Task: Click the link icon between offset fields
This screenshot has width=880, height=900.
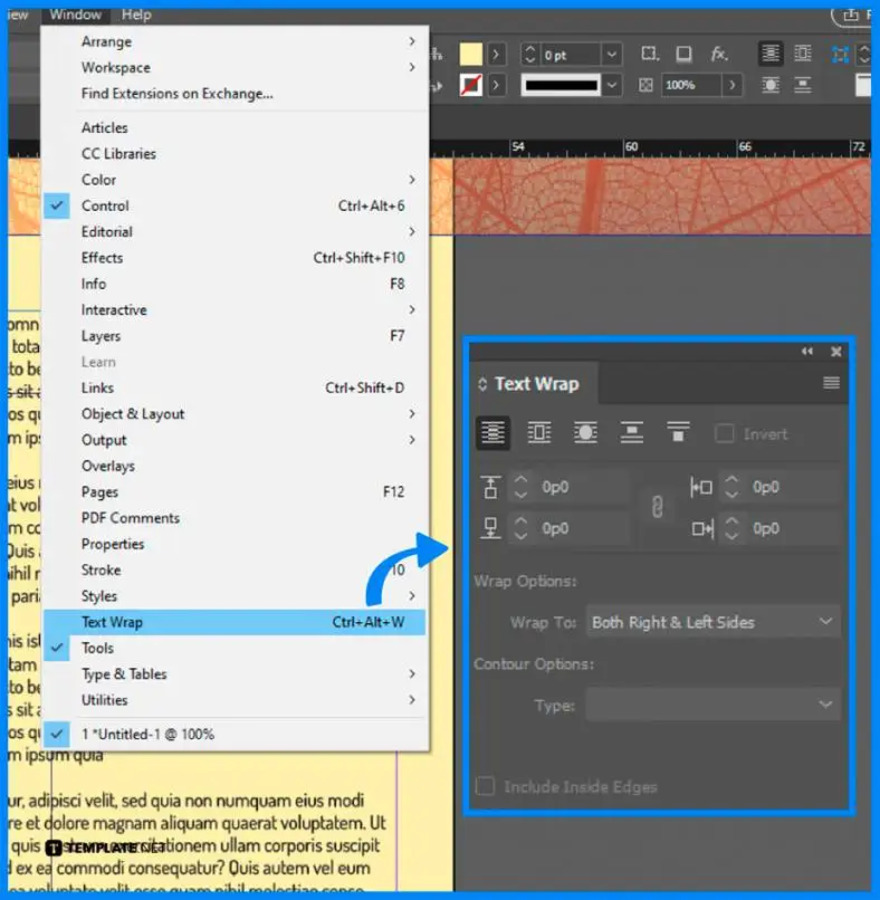Action: (x=657, y=508)
